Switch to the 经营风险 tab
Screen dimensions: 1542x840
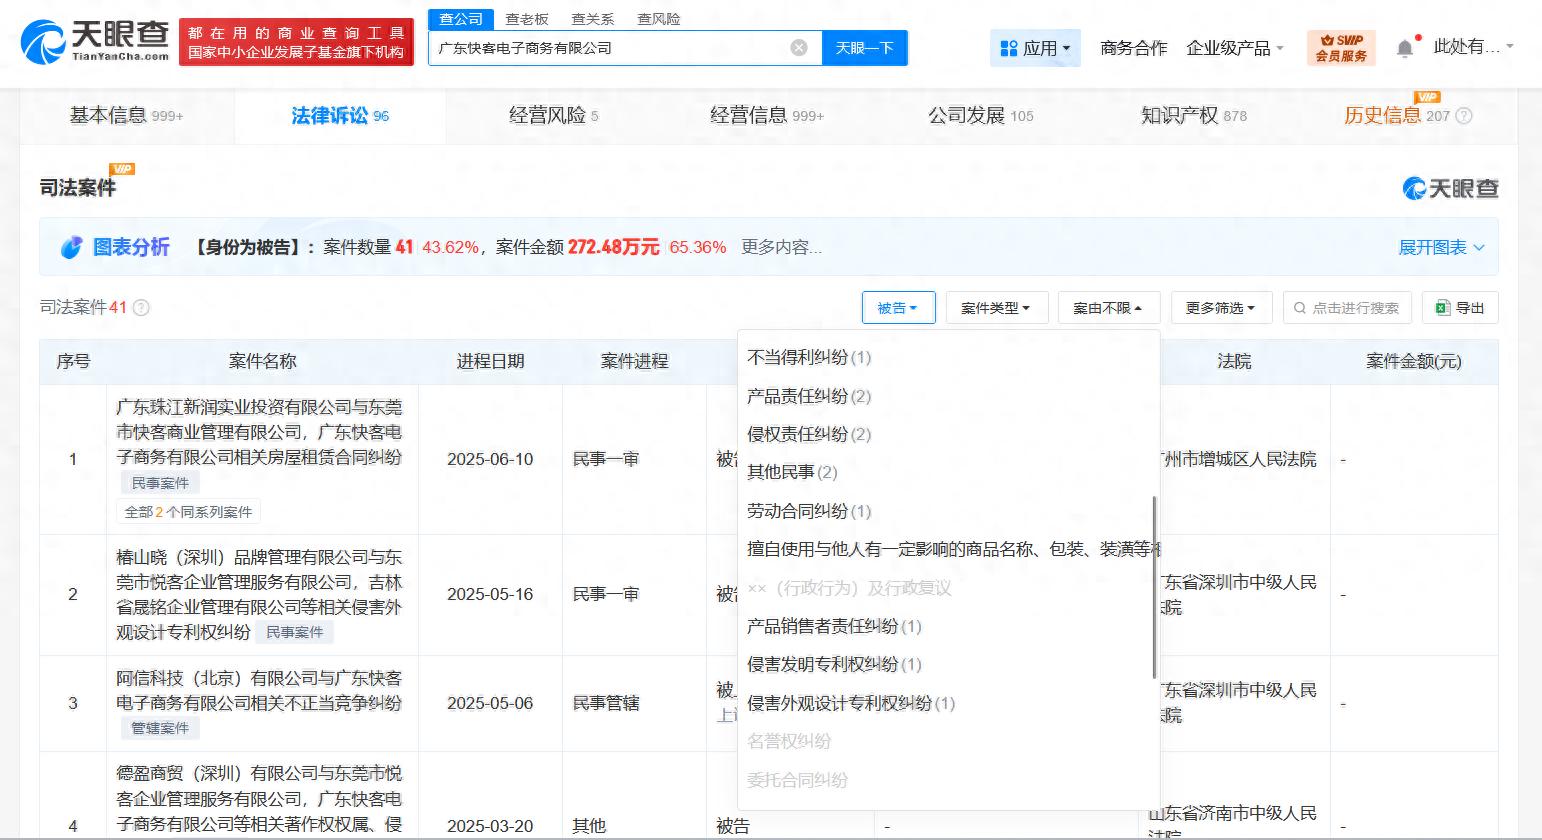[x=553, y=116]
